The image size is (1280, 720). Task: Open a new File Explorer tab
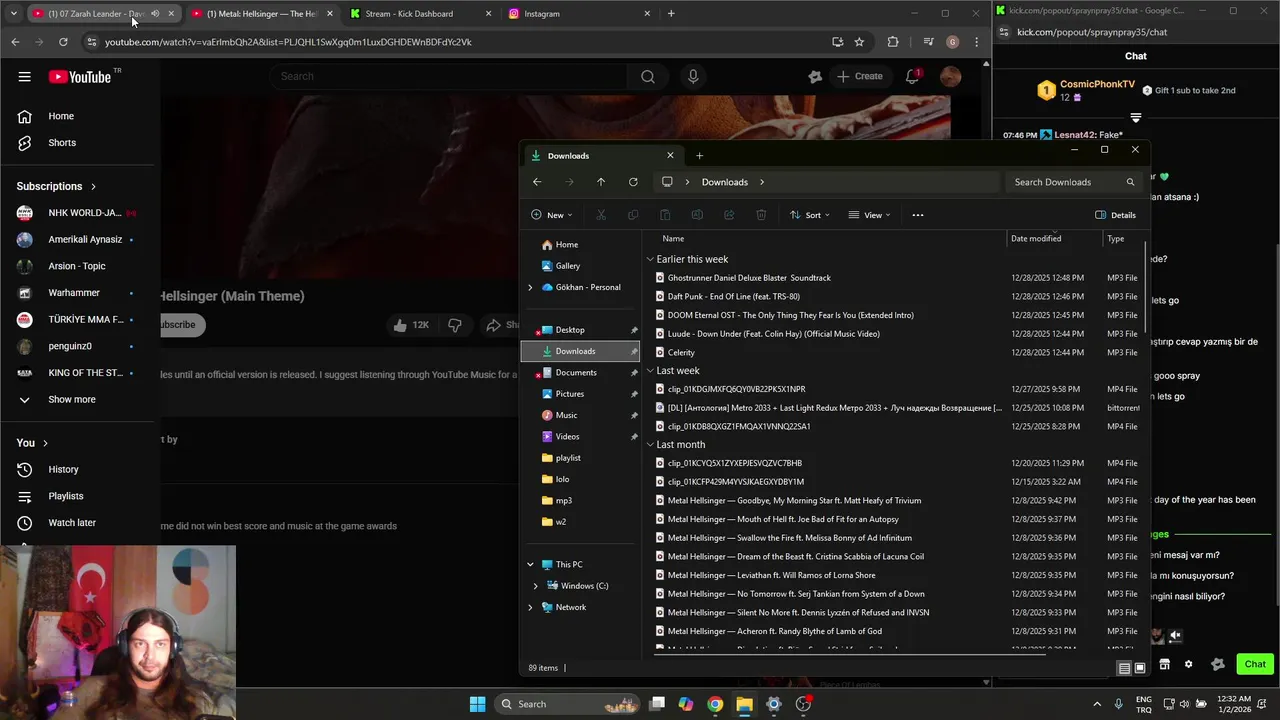[x=699, y=155]
